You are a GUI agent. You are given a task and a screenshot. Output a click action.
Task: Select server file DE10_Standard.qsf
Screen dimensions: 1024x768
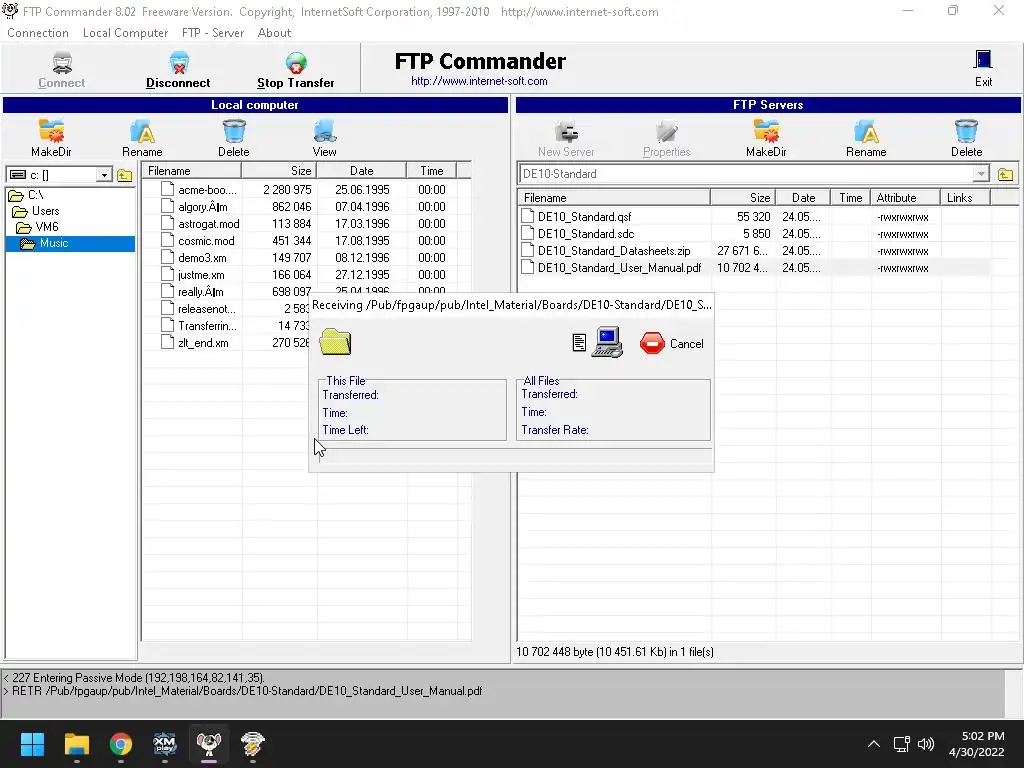(x=584, y=217)
